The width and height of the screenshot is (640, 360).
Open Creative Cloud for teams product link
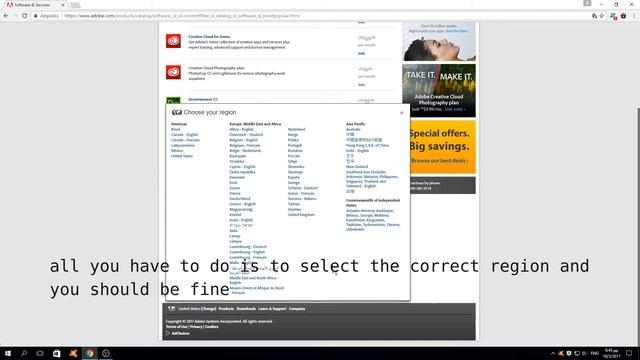209,36
